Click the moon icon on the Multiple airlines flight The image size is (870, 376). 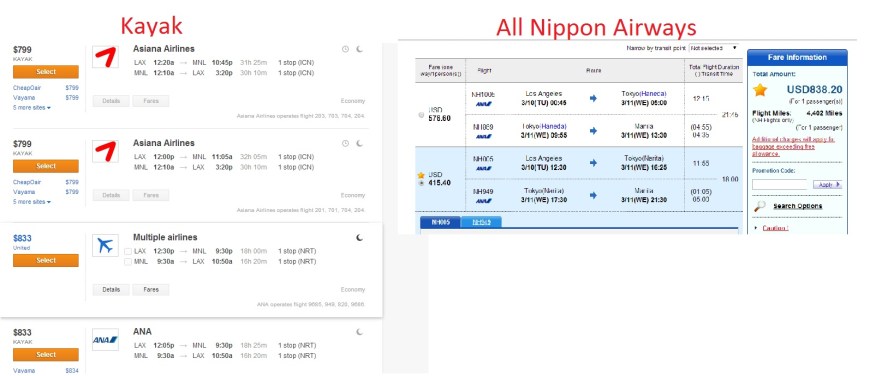coord(360,237)
